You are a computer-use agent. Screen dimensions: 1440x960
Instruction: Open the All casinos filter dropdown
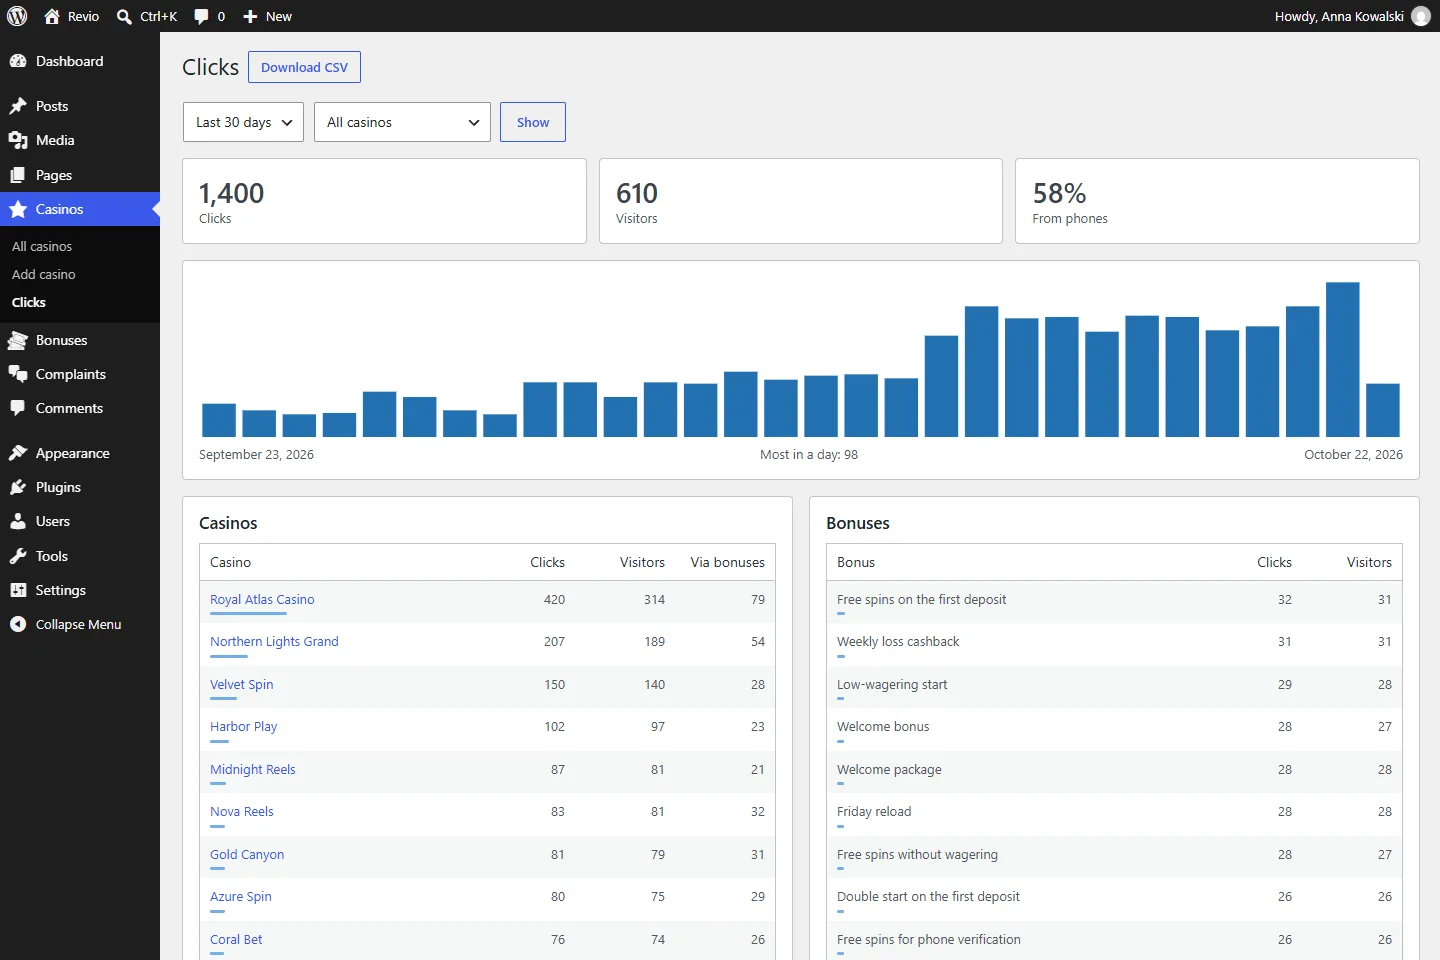[402, 122]
